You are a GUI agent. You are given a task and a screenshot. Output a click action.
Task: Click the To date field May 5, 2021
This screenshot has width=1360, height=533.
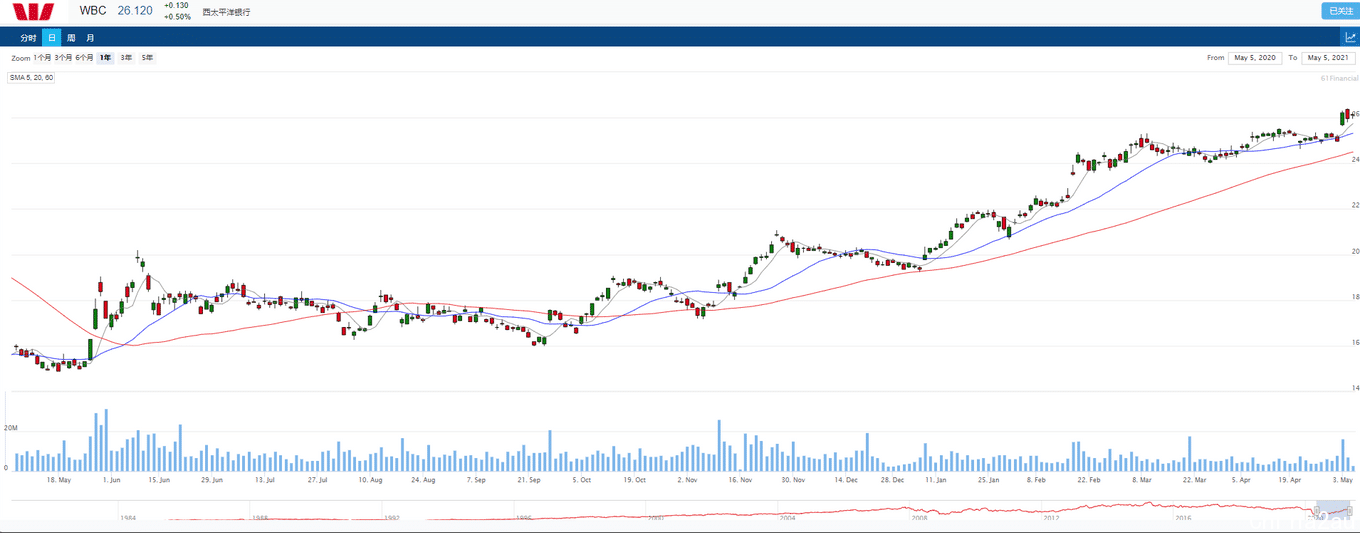coord(1329,58)
